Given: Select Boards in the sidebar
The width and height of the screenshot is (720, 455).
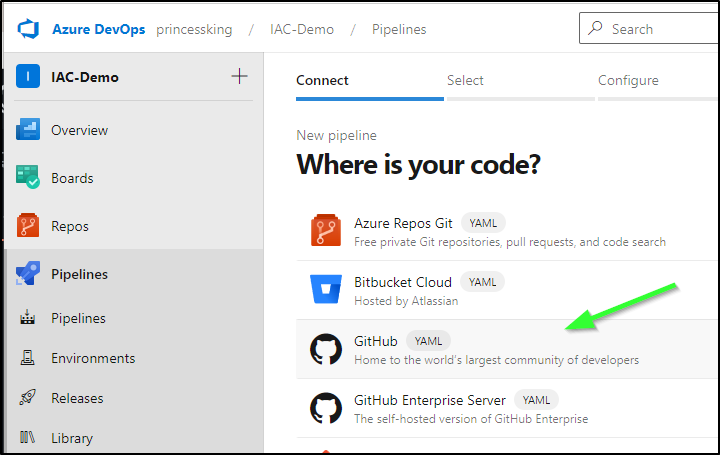Looking at the screenshot, I should coord(72,178).
